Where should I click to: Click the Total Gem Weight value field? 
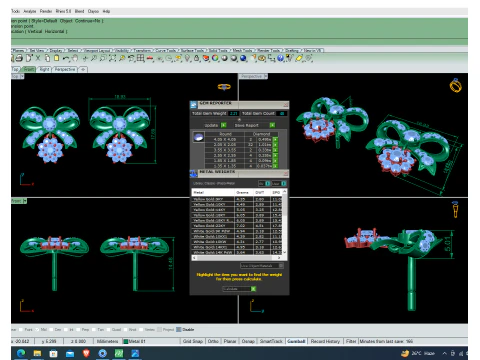(x=233, y=113)
